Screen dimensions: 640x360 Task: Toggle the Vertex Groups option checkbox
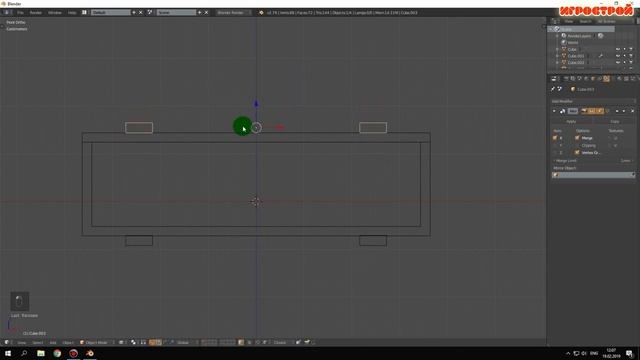(x=577, y=153)
